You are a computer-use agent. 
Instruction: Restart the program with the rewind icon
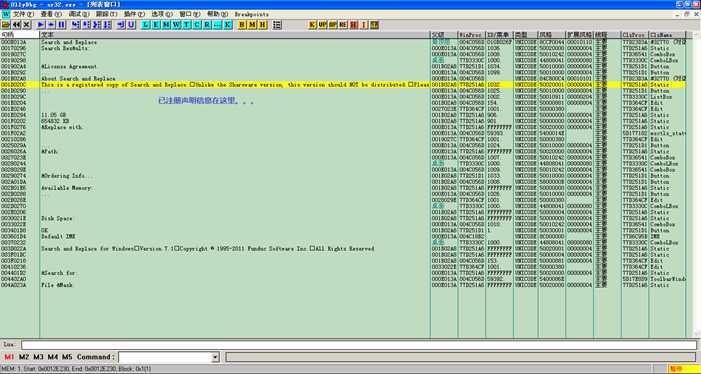(x=16, y=25)
